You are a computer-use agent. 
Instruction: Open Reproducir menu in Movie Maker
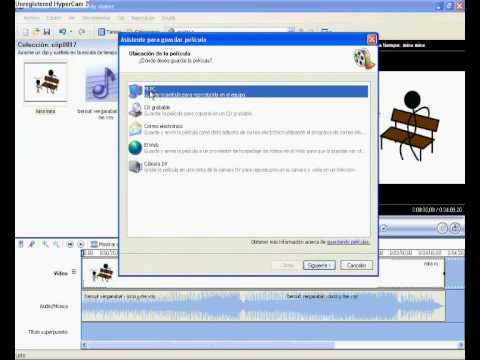(x=143, y=18)
